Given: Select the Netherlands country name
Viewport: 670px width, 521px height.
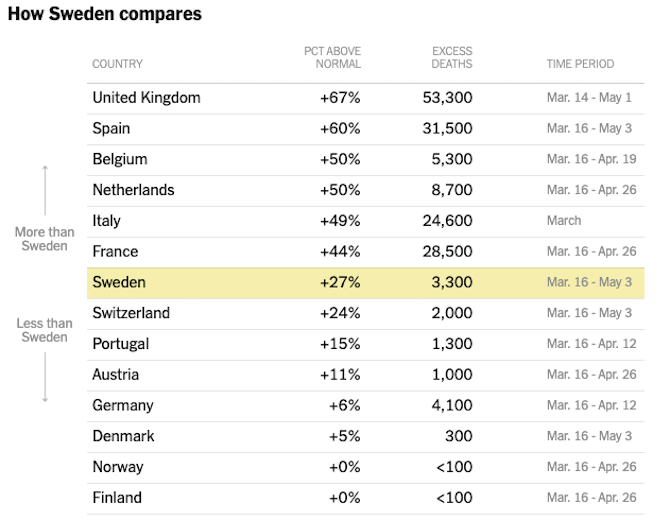Looking at the screenshot, I should pos(133,190).
